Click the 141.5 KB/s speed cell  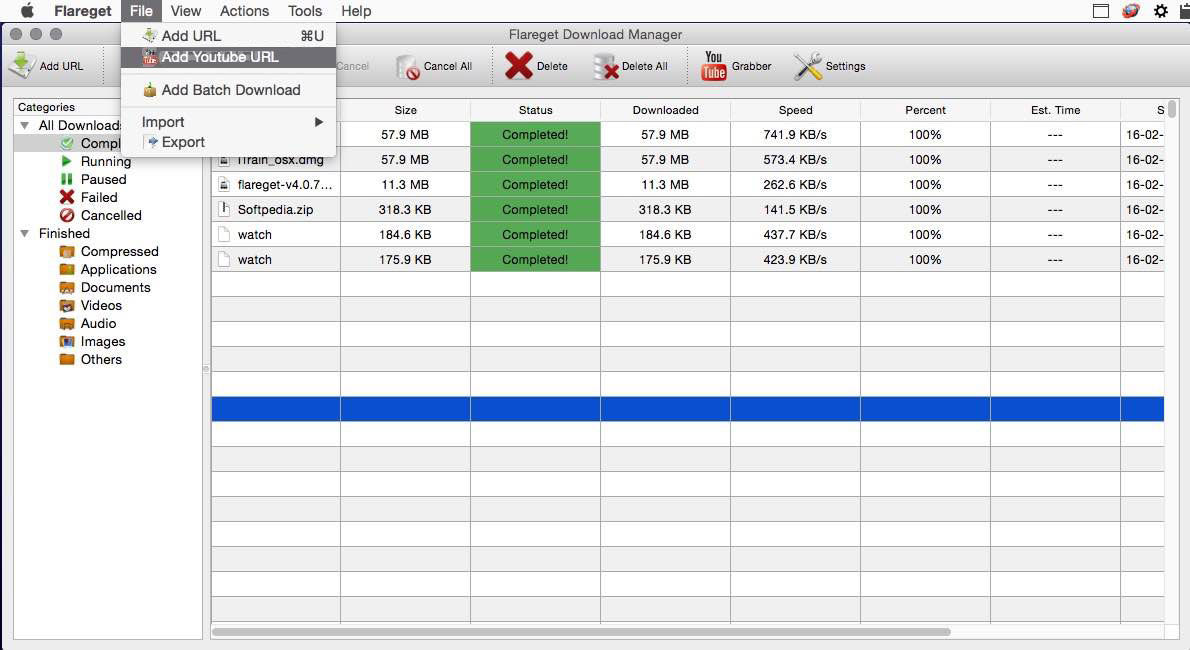[795, 210]
